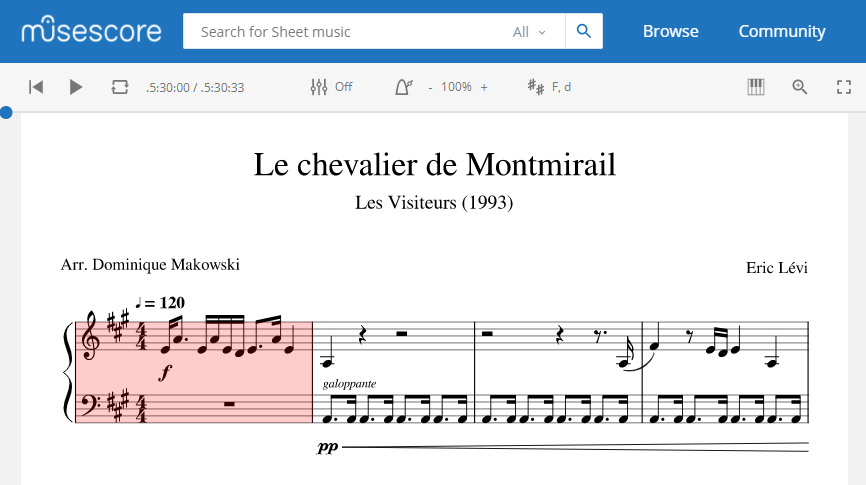
Task: Toggle the mixer Off label
Action: pos(344,87)
